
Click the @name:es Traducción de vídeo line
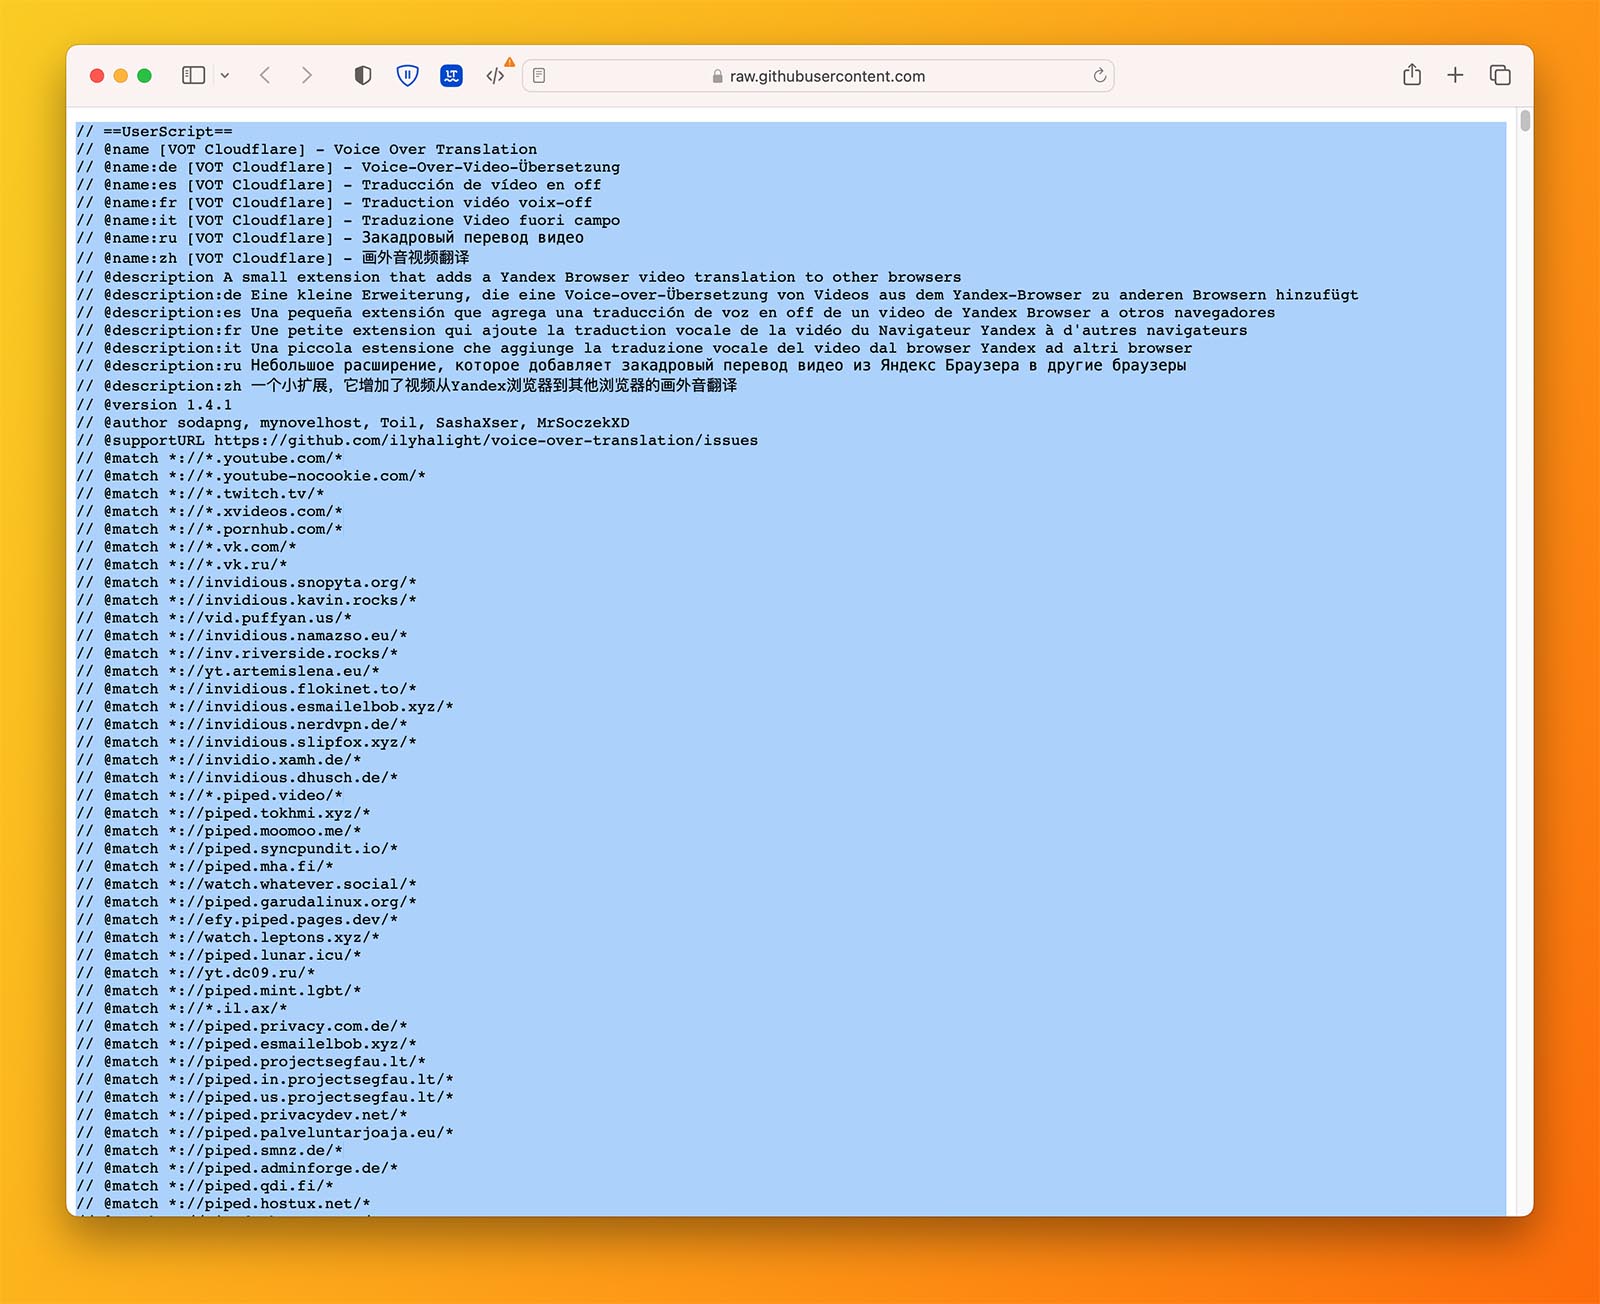pos(339,185)
